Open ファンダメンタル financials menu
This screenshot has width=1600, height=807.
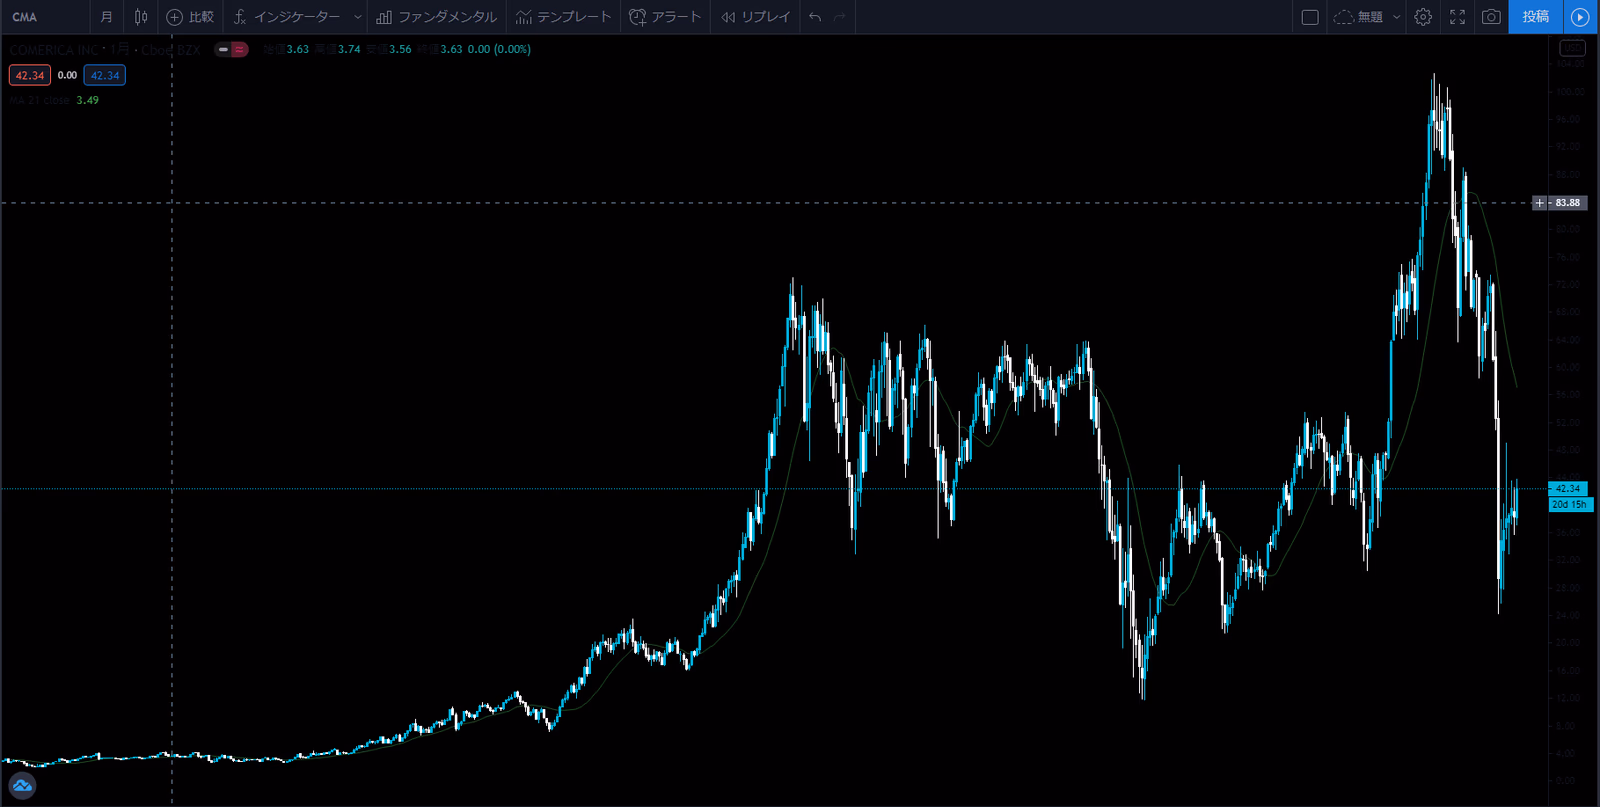437,17
